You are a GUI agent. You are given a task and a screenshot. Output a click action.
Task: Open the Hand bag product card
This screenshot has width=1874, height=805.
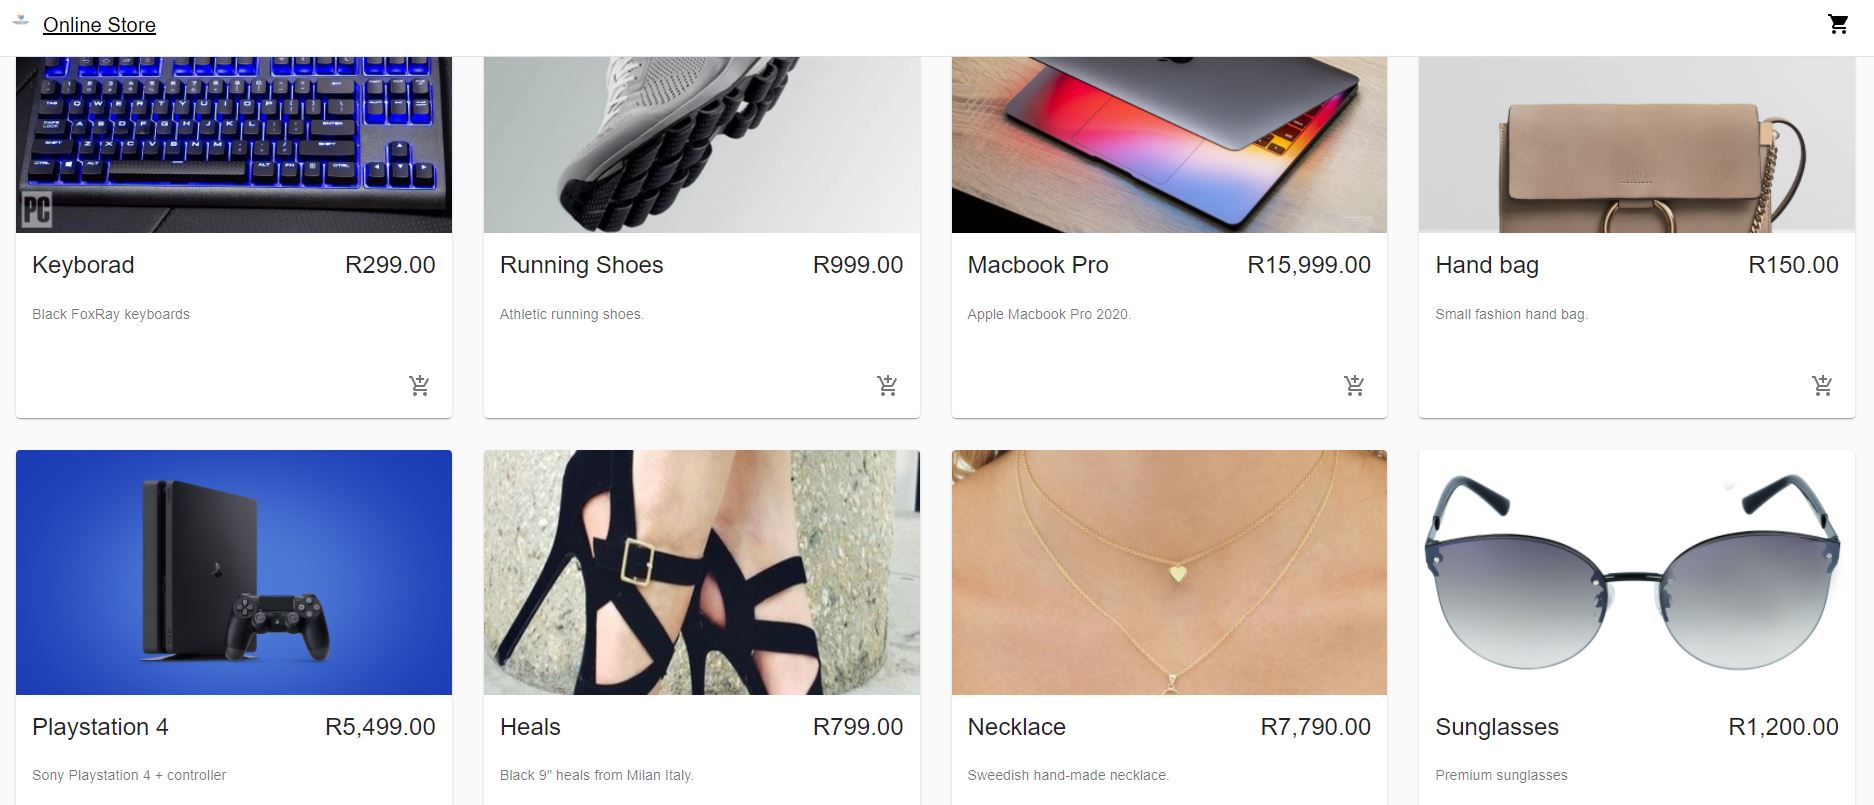tap(1635, 230)
